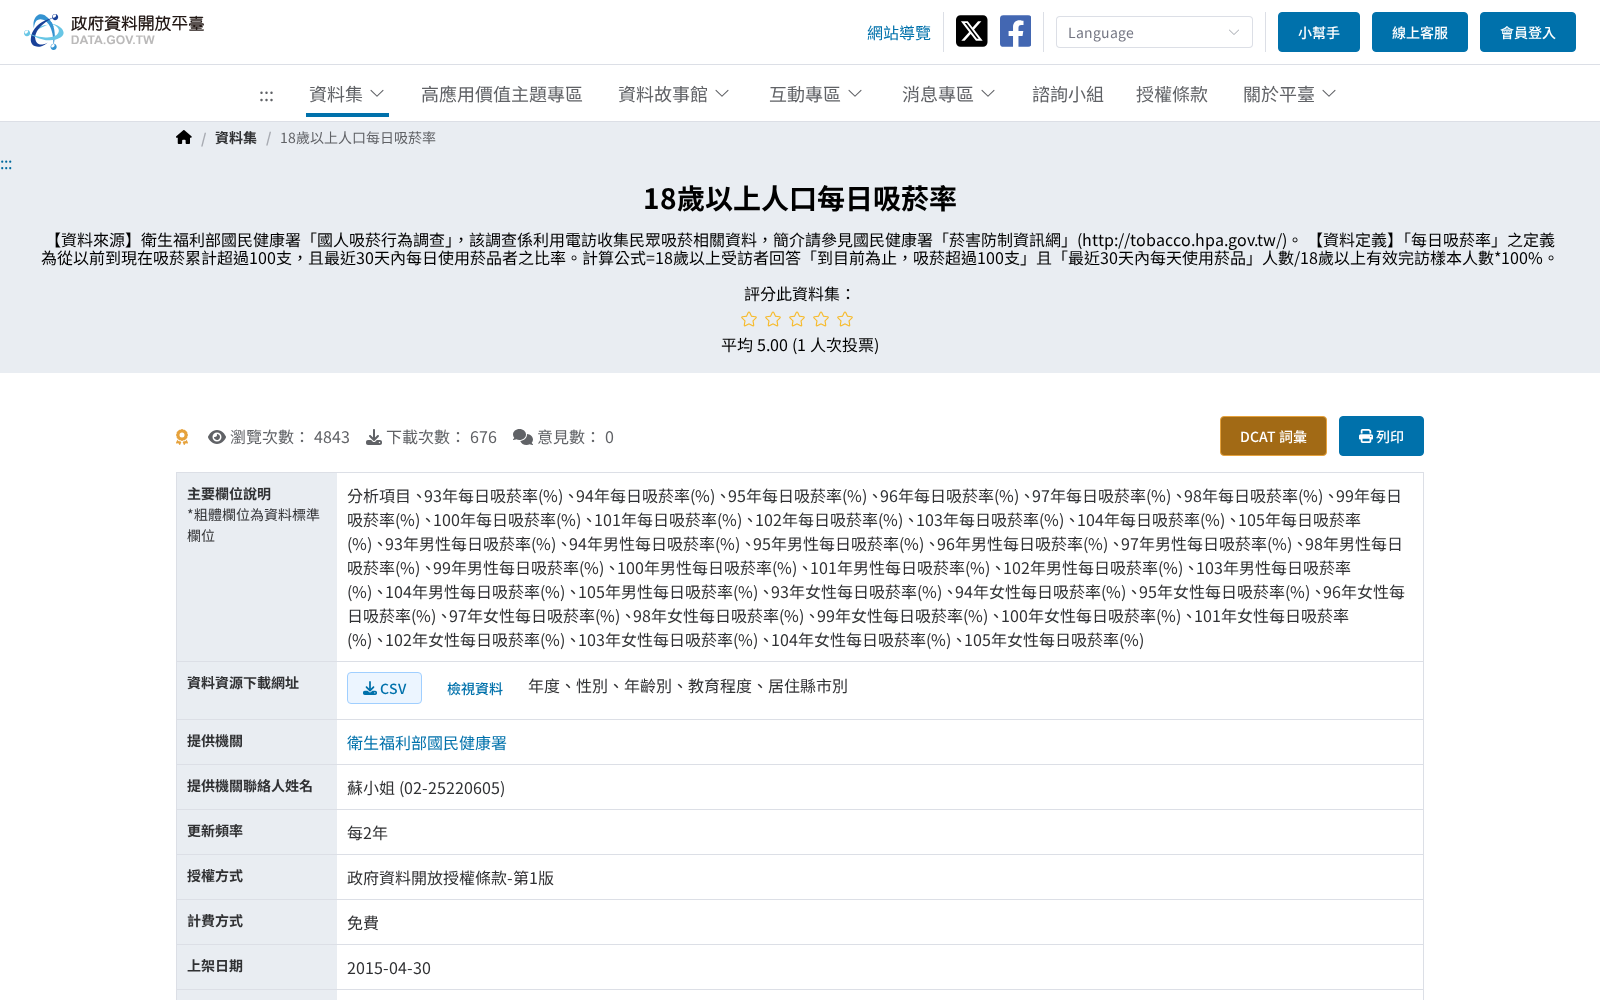Image resolution: width=1600 pixels, height=1000 pixels.
Task: Open the 網站導覽 link
Action: [x=899, y=33]
